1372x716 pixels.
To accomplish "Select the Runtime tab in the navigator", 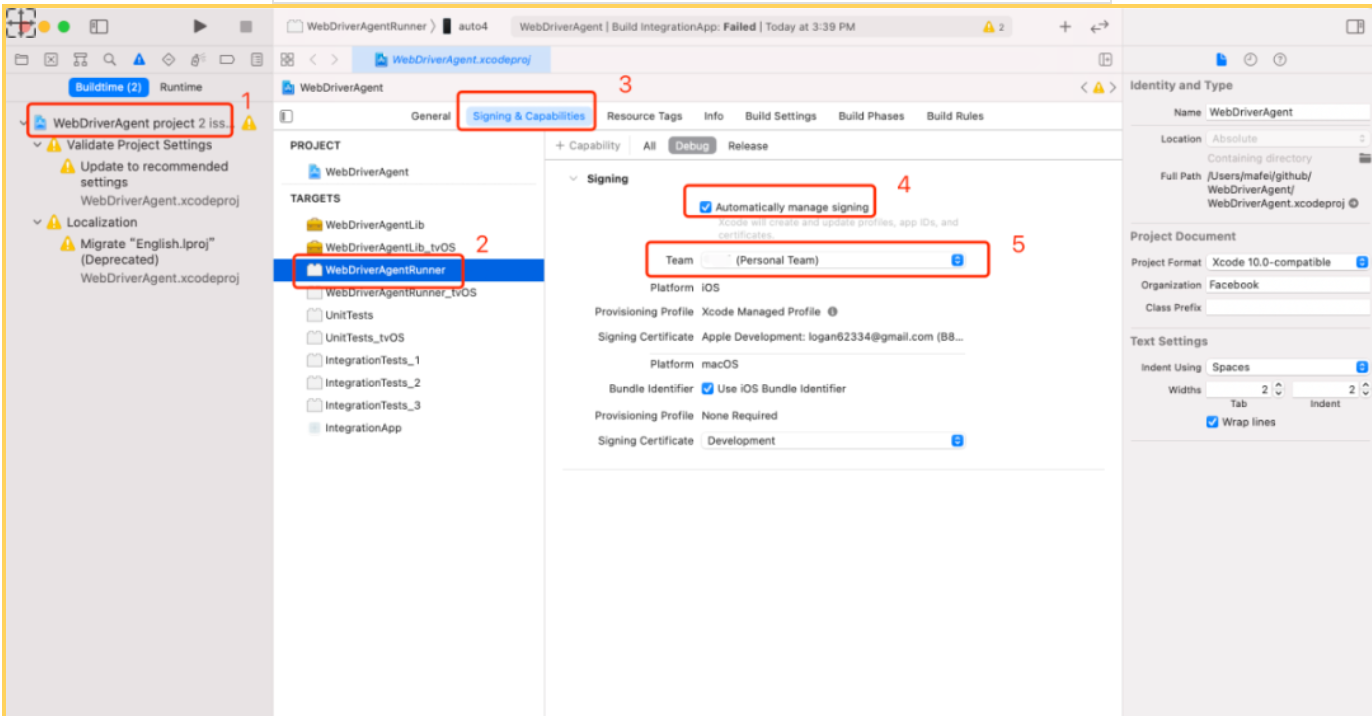I will click(181, 86).
